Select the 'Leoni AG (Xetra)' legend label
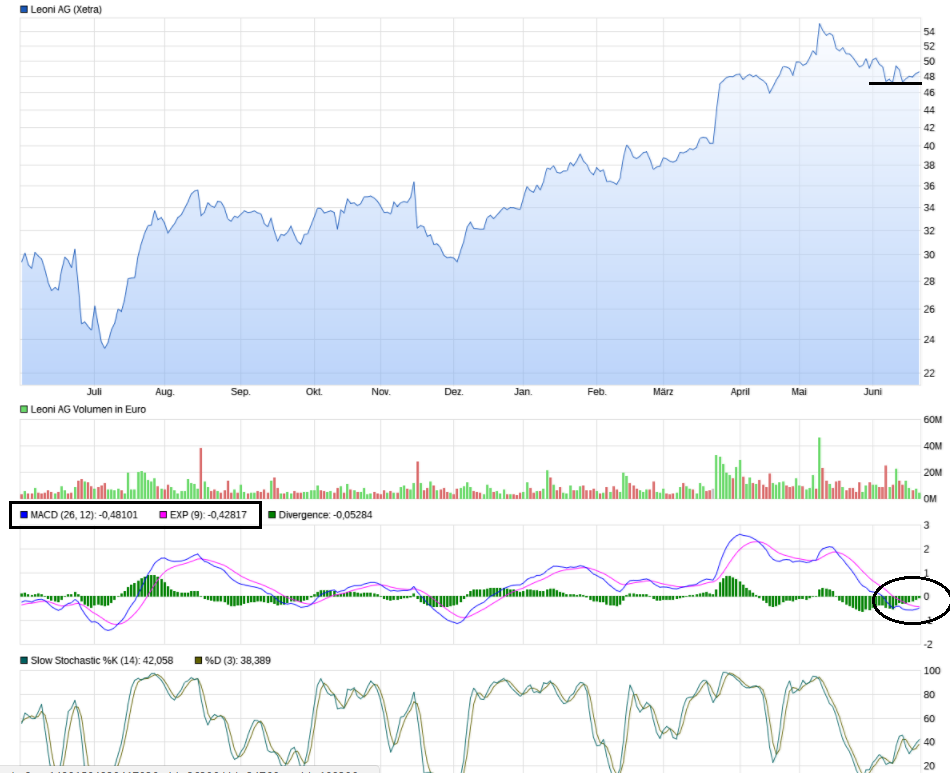Image resolution: width=950 pixels, height=773 pixels. (66, 10)
